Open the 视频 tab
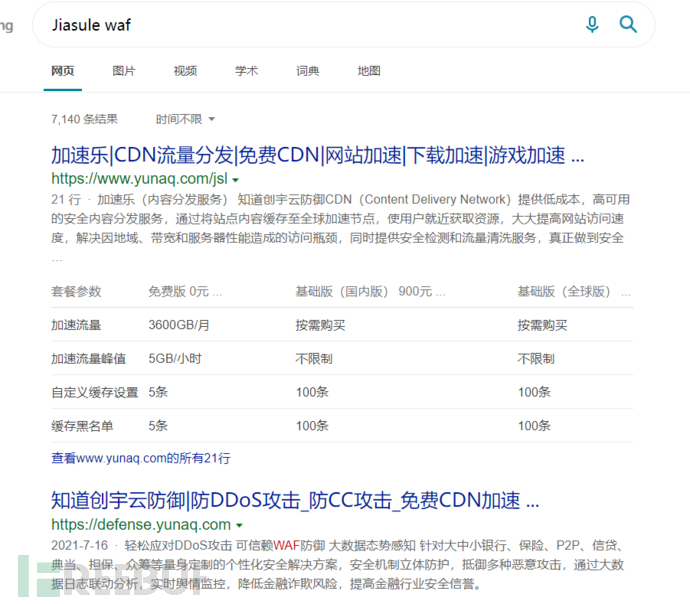This screenshot has height=604, width=690. (x=185, y=71)
